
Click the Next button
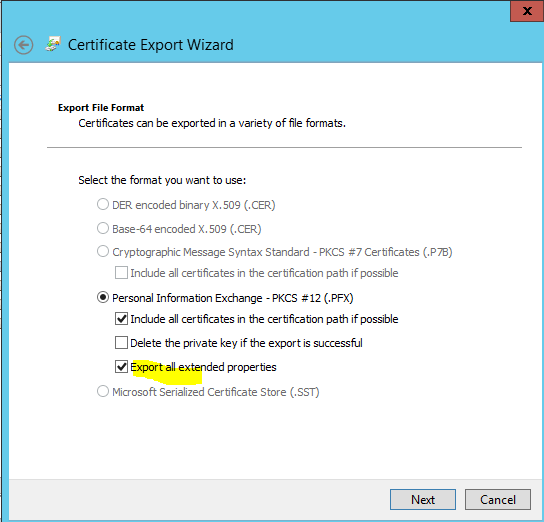click(423, 499)
